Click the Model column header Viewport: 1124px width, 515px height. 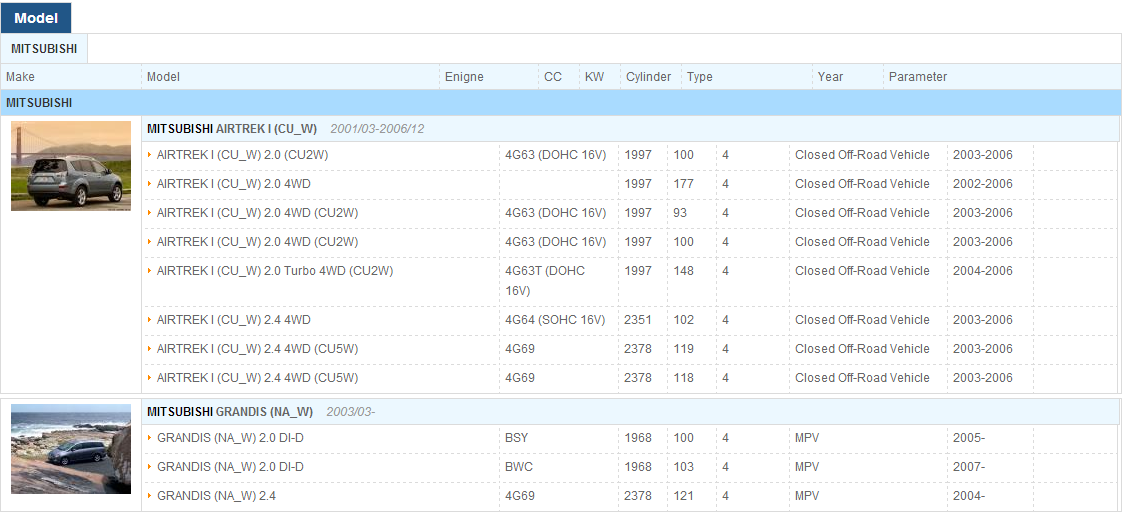[x=163, y=77]
